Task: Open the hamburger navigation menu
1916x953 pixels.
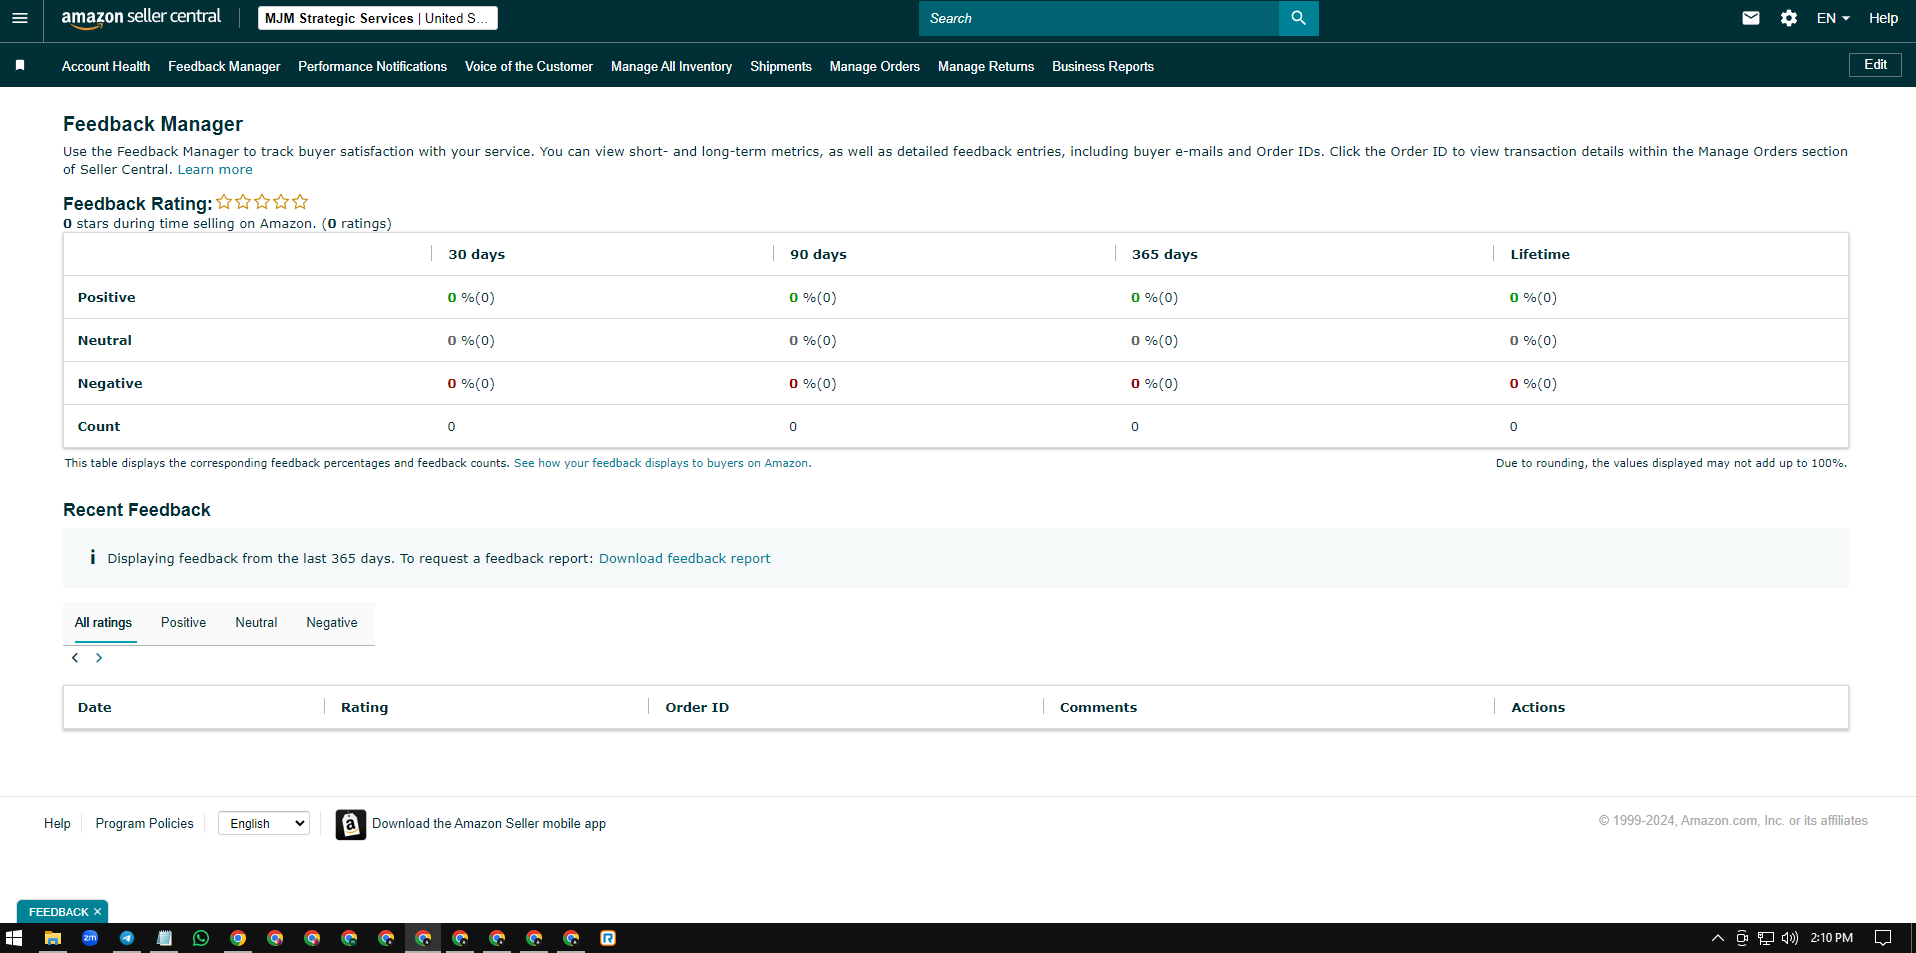Action: [20, 18]
